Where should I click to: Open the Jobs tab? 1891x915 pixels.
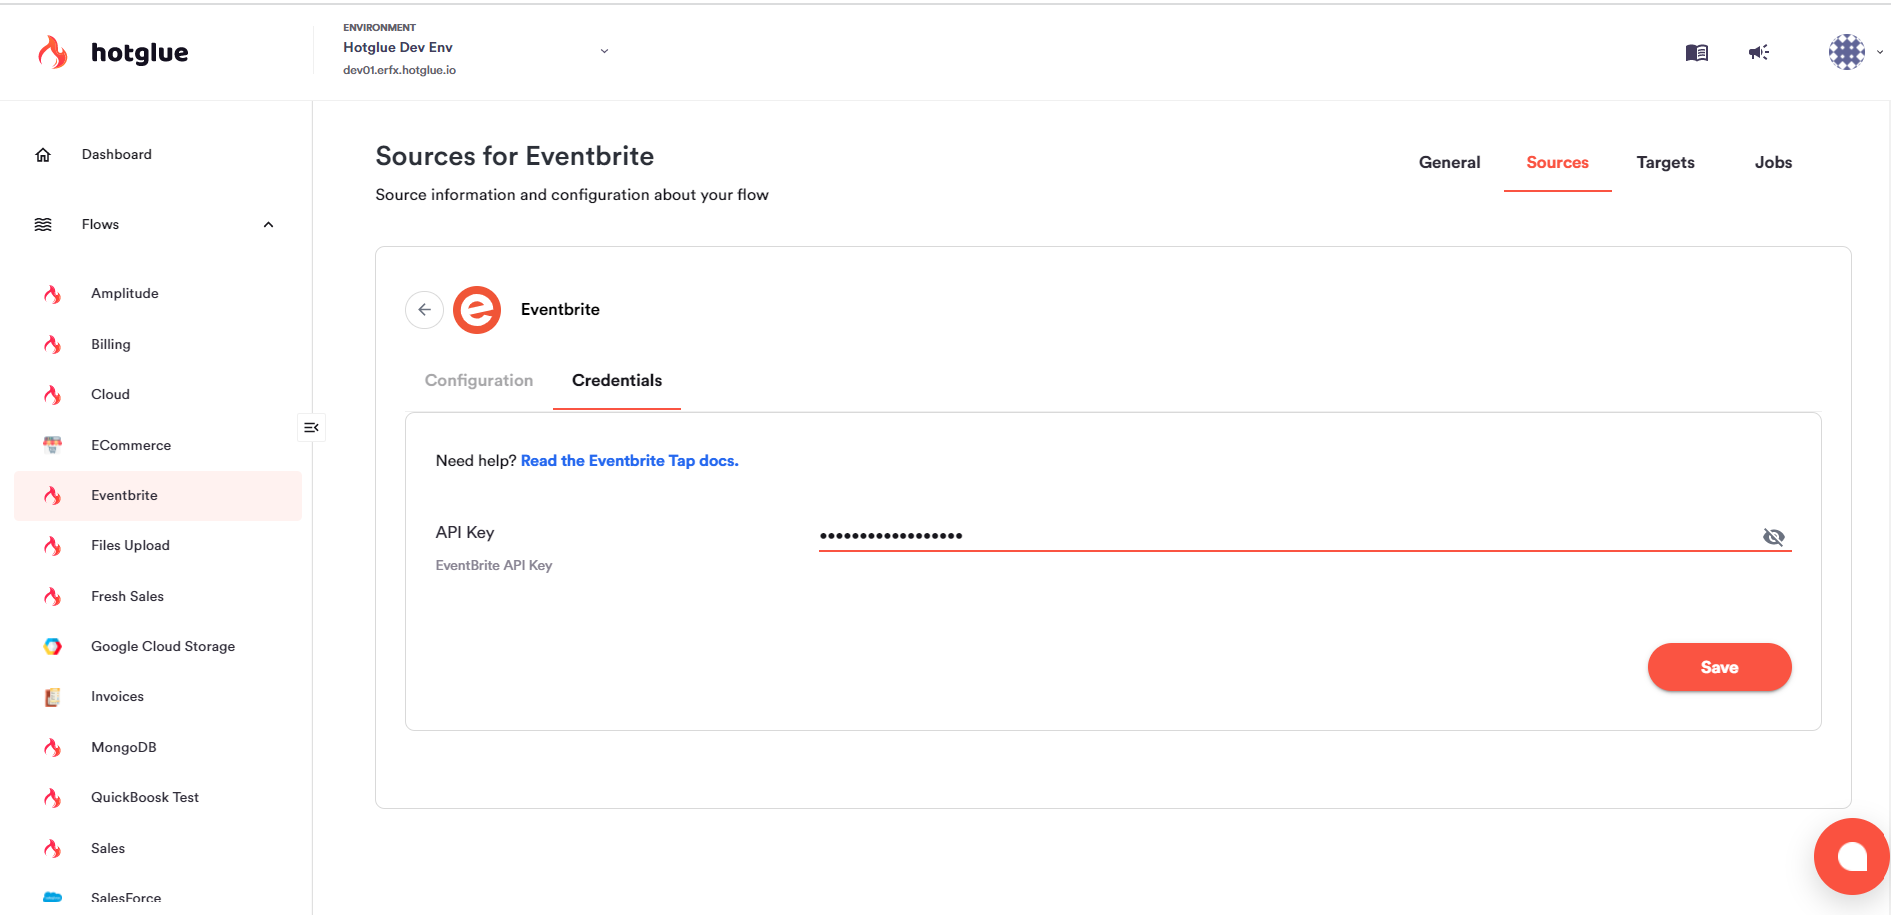click(1773, 162)
